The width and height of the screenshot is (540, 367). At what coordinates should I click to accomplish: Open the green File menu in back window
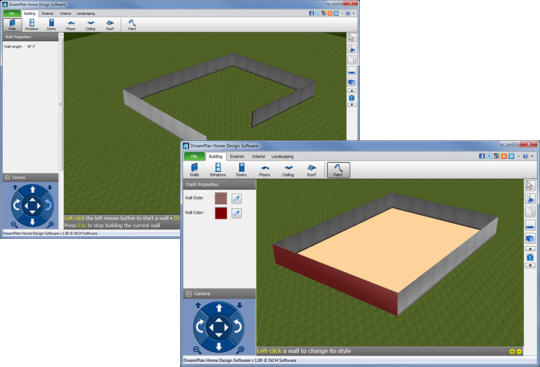click(12, 13)
